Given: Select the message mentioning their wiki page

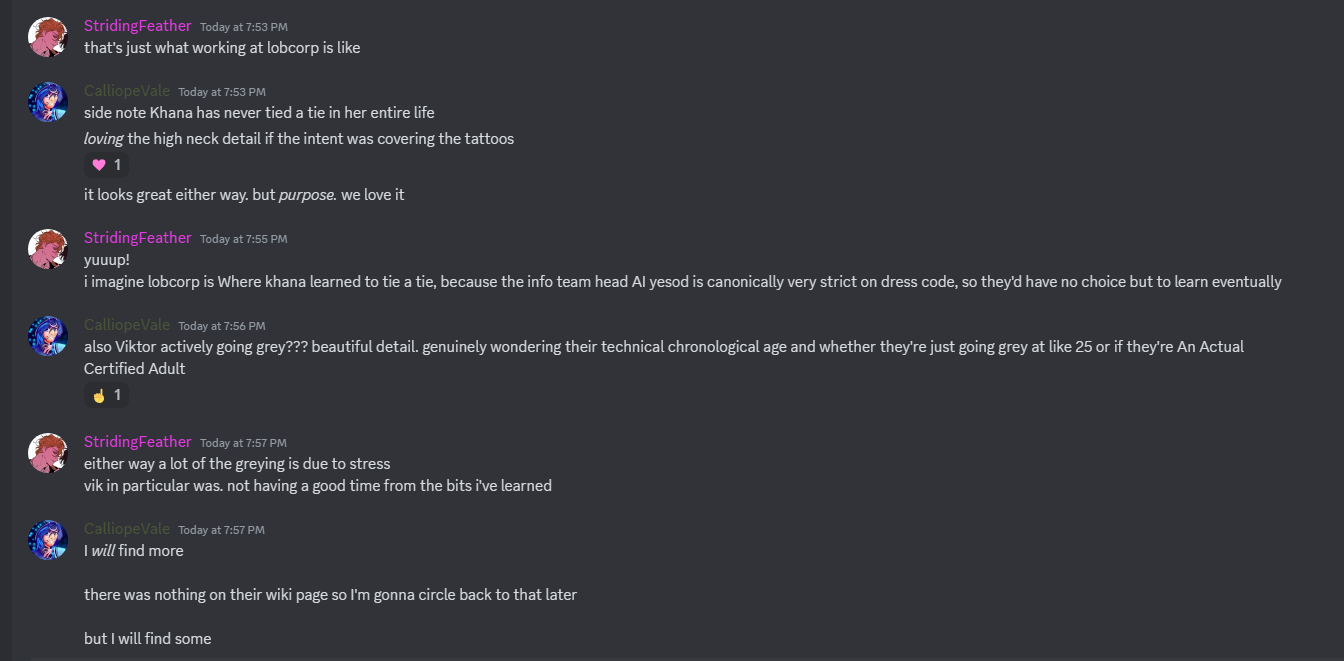Looking at the screenshot, I should point(330,594).
